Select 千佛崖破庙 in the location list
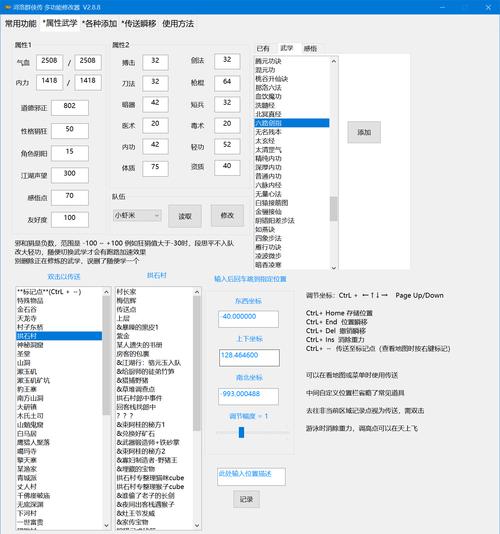500x534 pixels. (x=59, y=496)
